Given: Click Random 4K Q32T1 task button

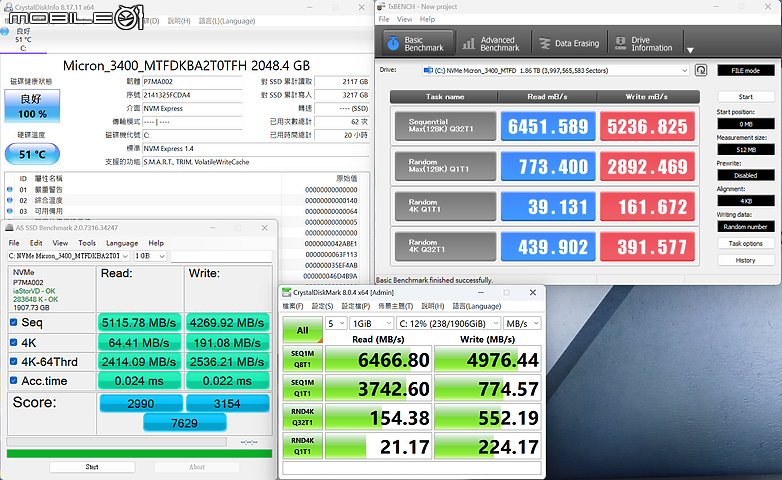Looking at the screenshot, I should [x=445, y=246].
